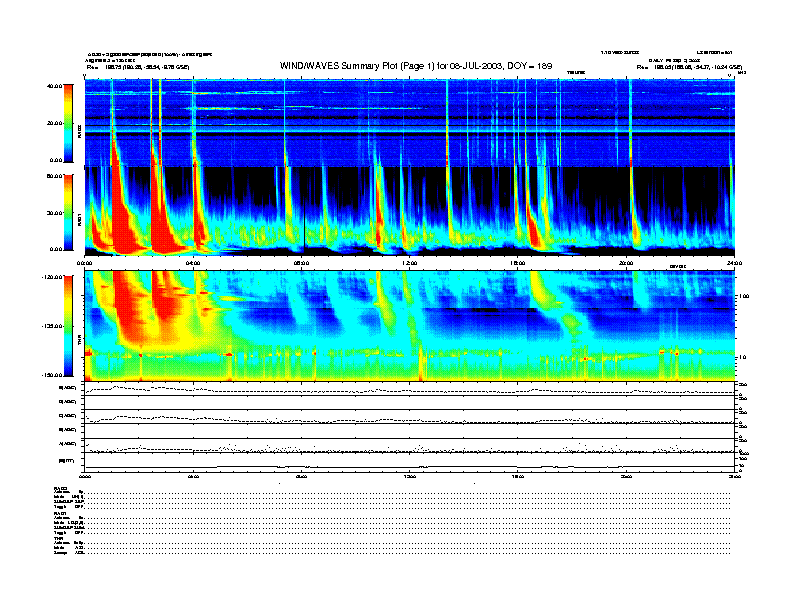Click 16:00 label under the RAD1 spectrogram
Viewport: 792px width, 612px height.
pyautogui.click(x=518, y=263)
